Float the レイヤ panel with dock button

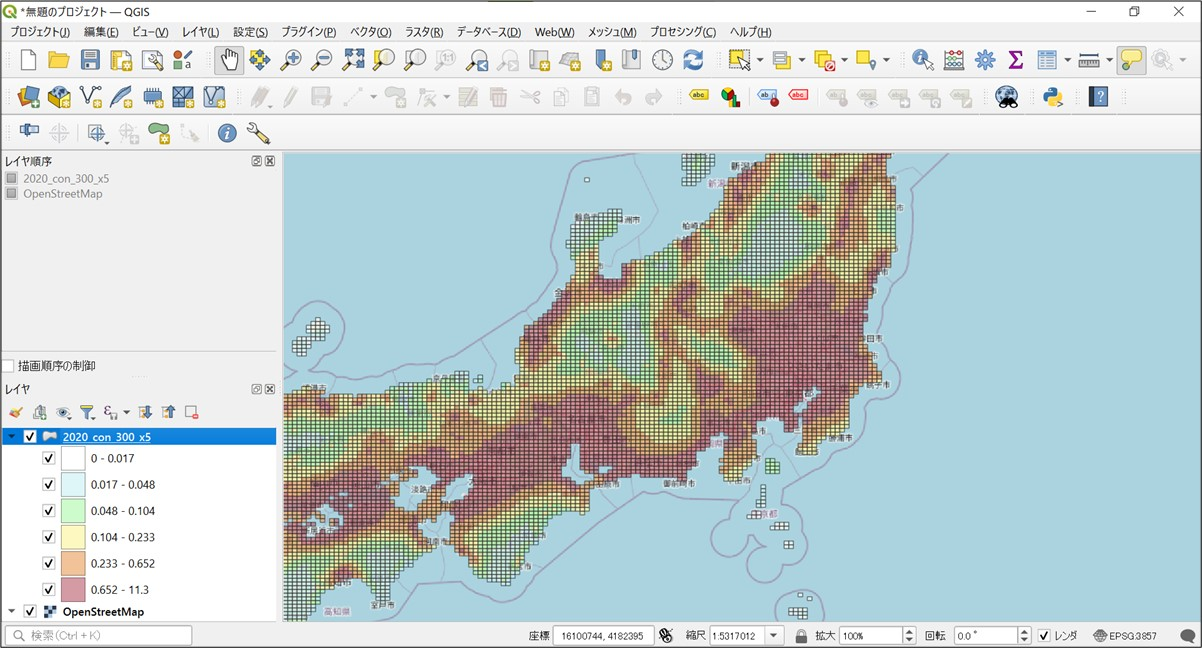tap(257, 389)
